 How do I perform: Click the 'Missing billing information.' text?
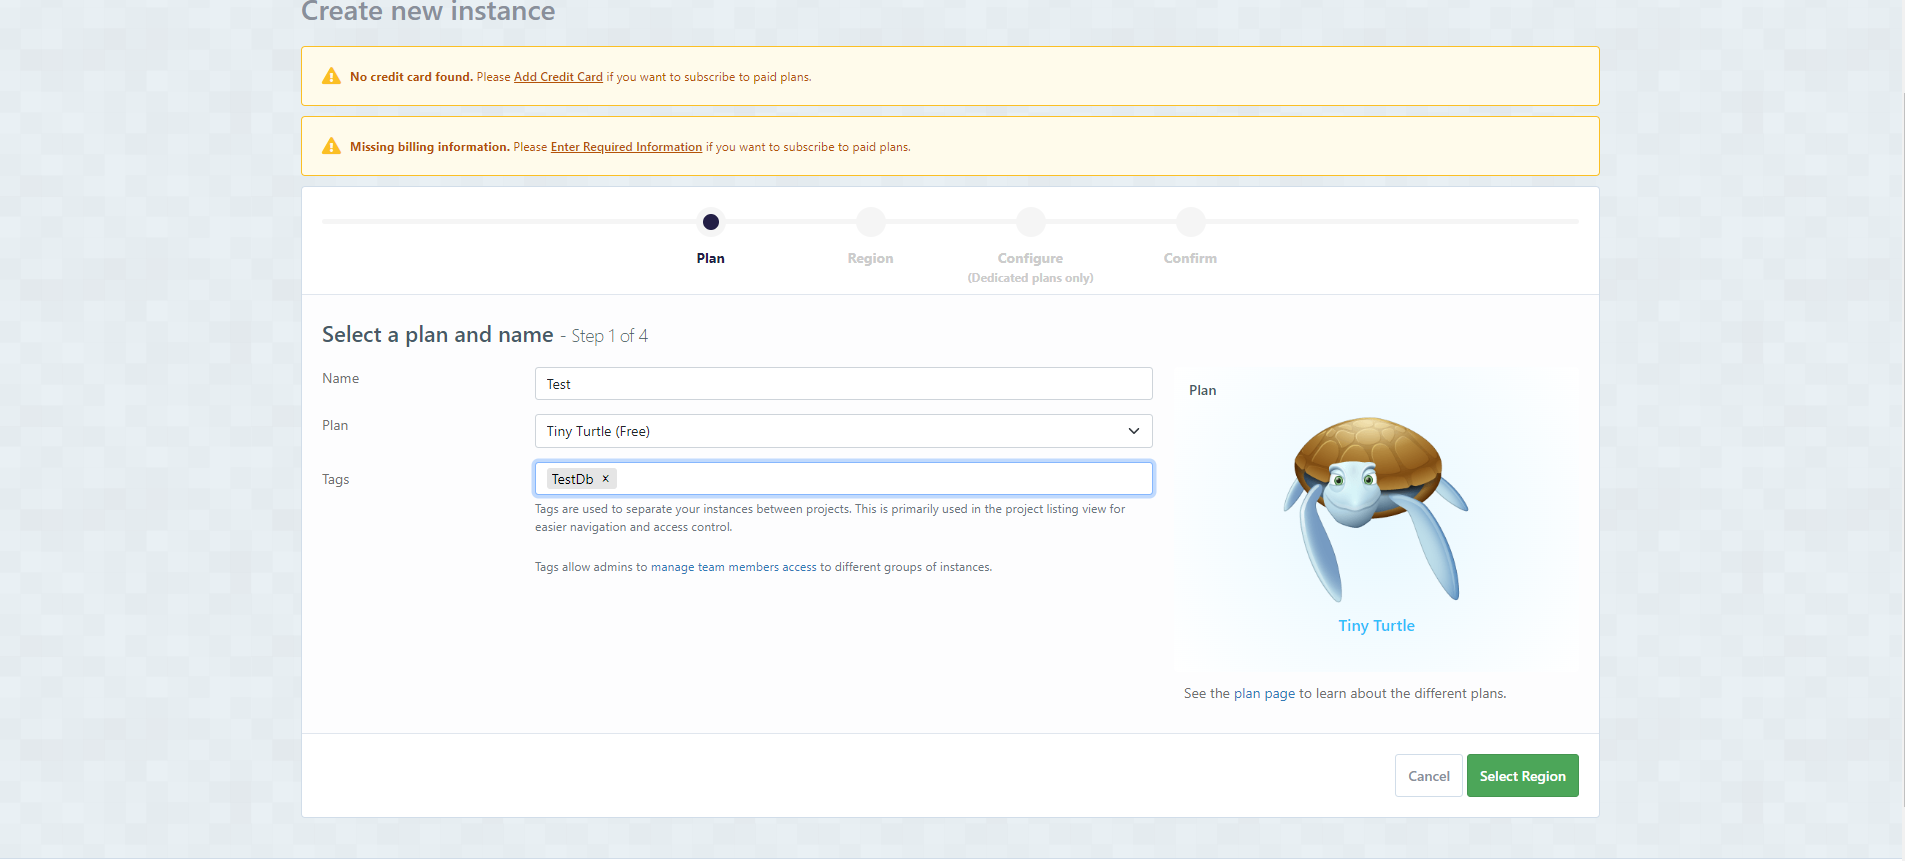430,147
